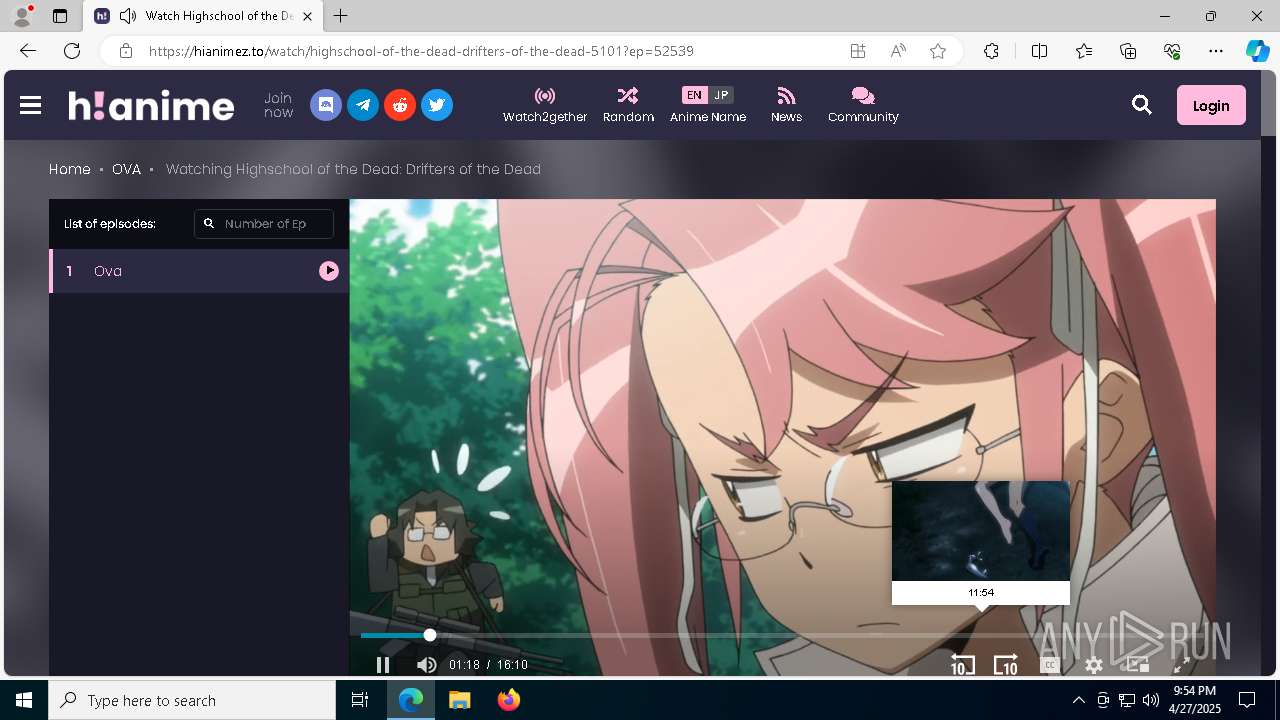
Task: Add this page to favorites star
Action: coord(938,51)
